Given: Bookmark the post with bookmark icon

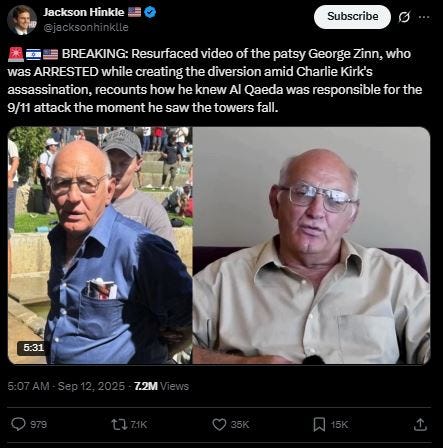Looking at the screenshot, I should (x=319, y=424).
